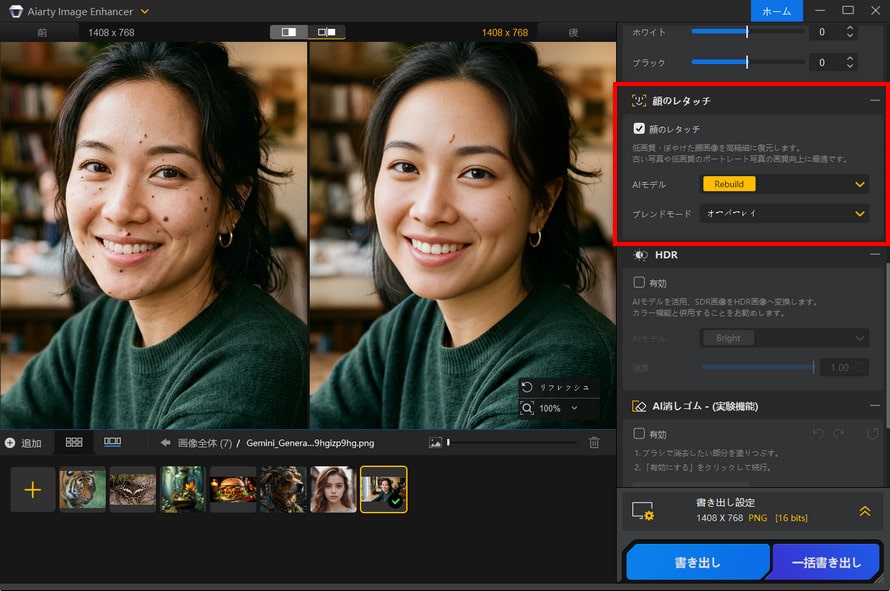Screen dimensions: 890x591
Task: Click the trash icon to delete image
Action: point(595,443)
